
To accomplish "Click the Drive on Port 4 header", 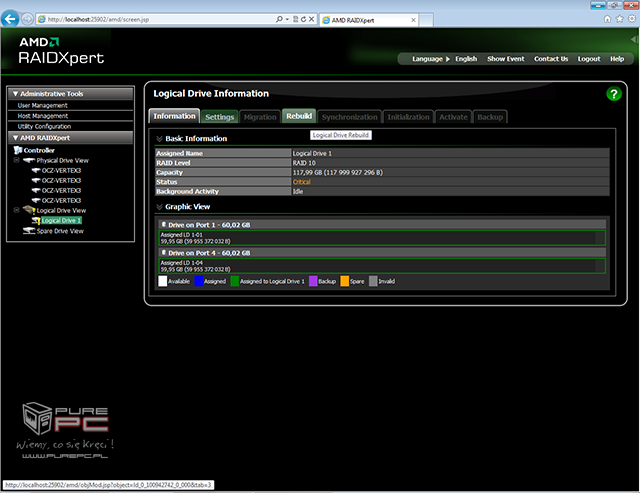I will pos(382,253).
